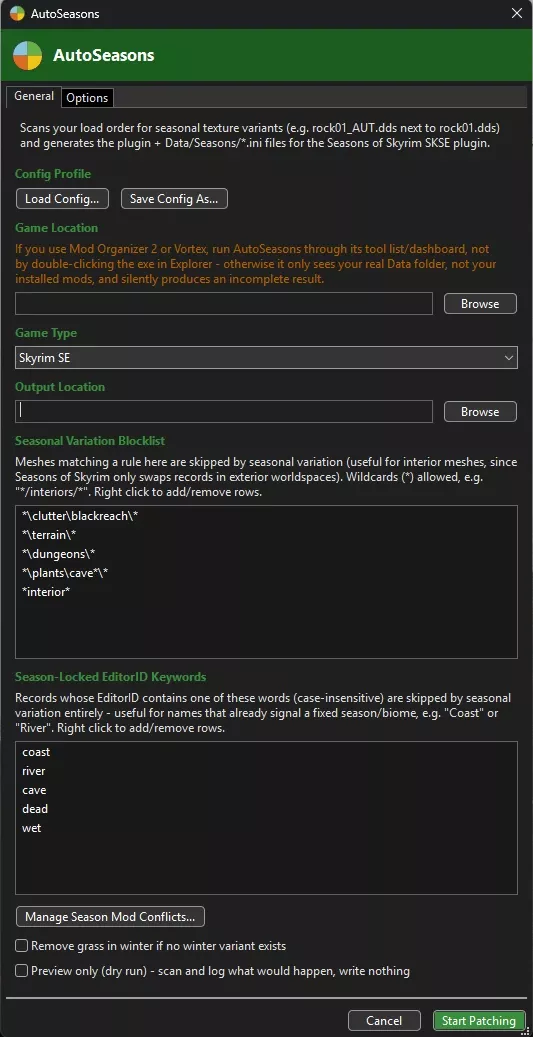Select the *\terrain\* blocklist row
This screenshot has width=533, height=1037.
(266, 534)
